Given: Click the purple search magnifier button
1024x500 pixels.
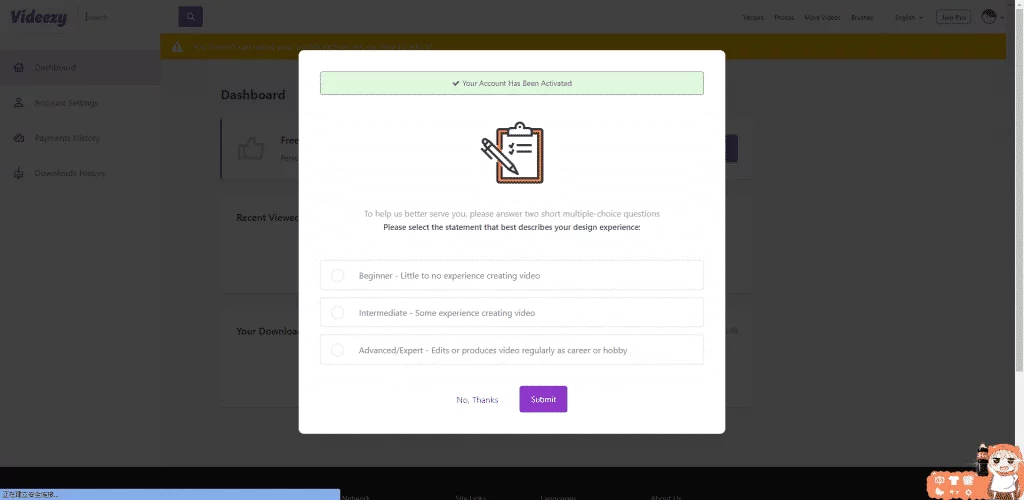Looking at the screenshot, I should point(191,17).
